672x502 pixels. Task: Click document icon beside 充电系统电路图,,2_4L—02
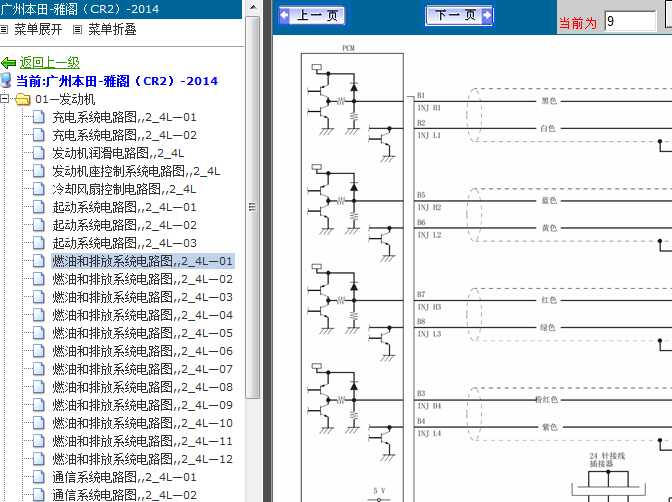coord(39,135)
